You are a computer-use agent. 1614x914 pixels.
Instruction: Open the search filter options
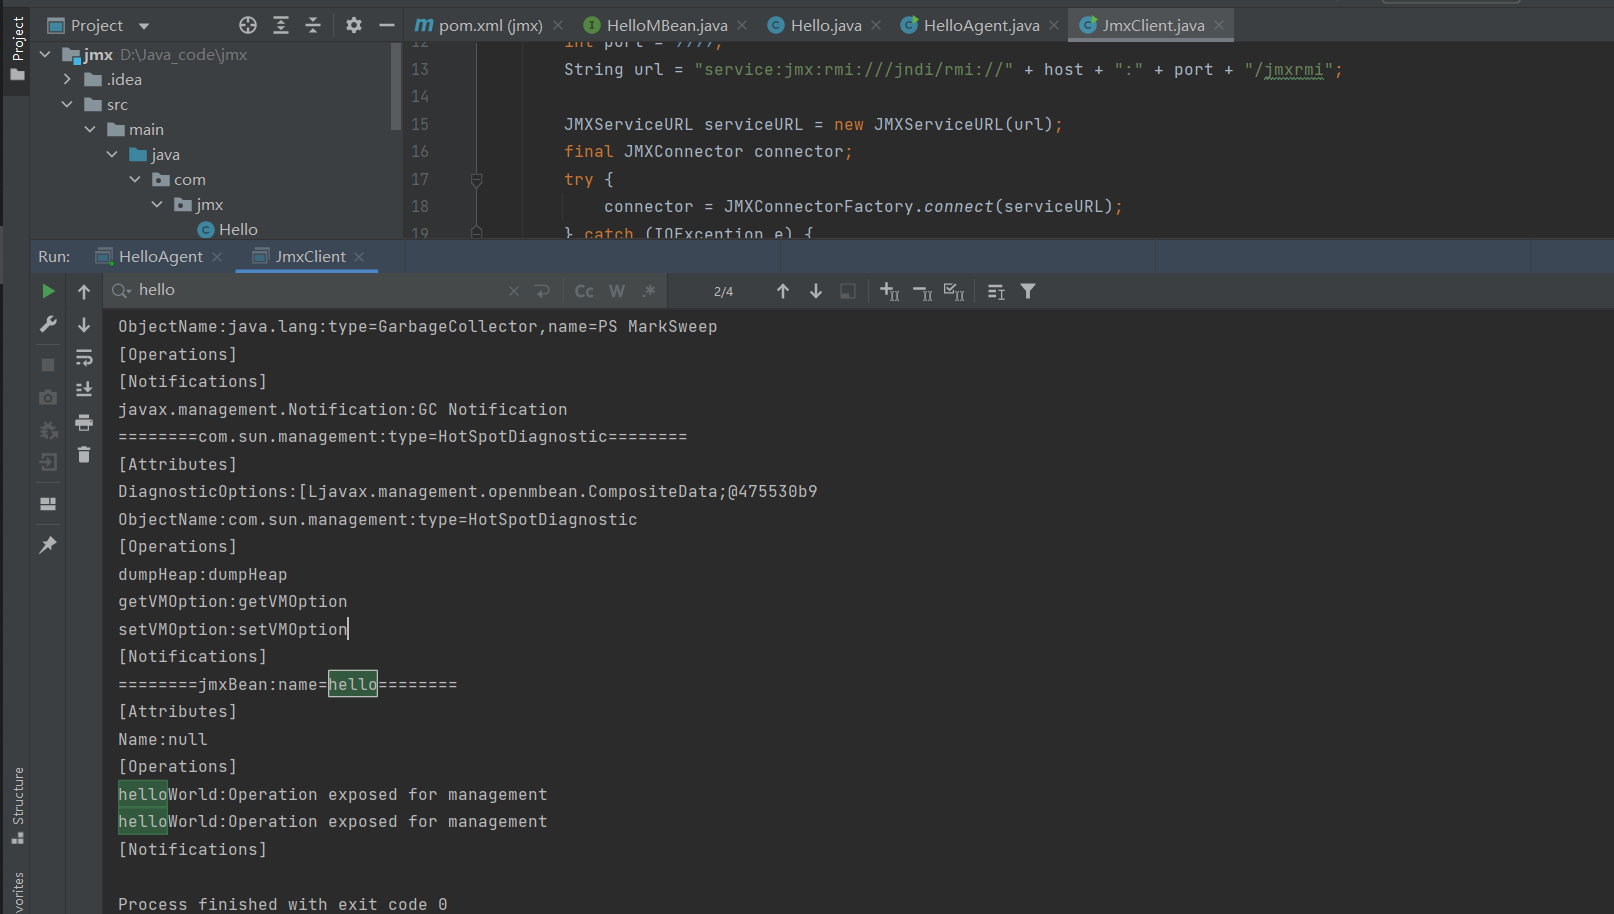click(1028, 291)
